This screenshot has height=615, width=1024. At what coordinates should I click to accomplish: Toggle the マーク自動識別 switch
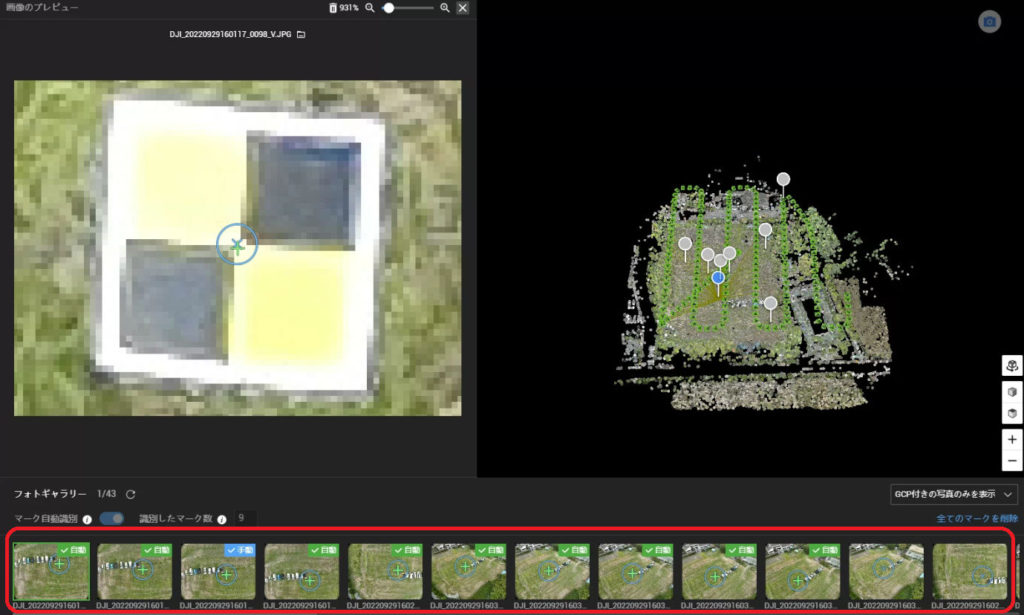click(112, 518)
